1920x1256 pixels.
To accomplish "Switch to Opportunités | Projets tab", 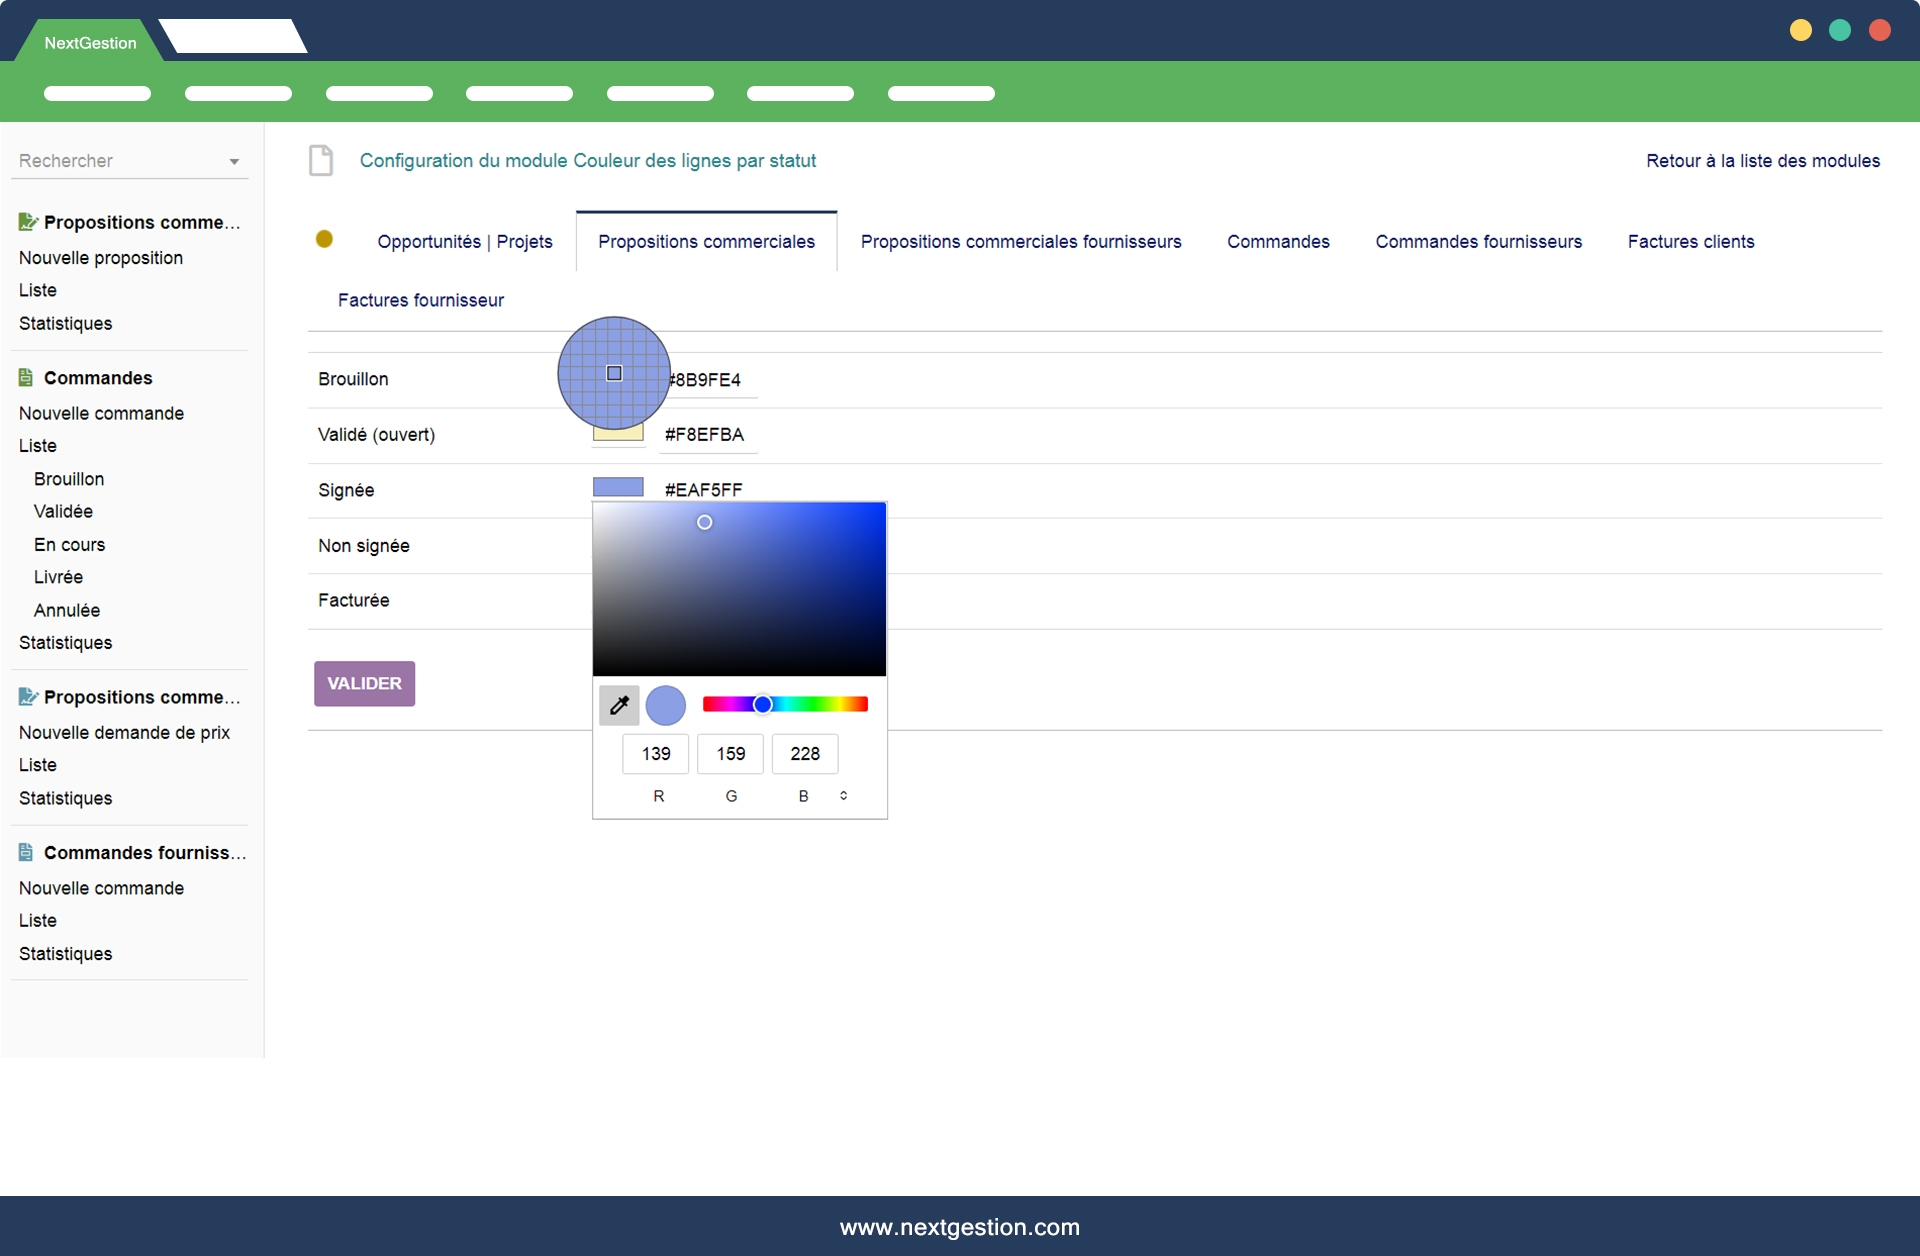I will 464,242.
